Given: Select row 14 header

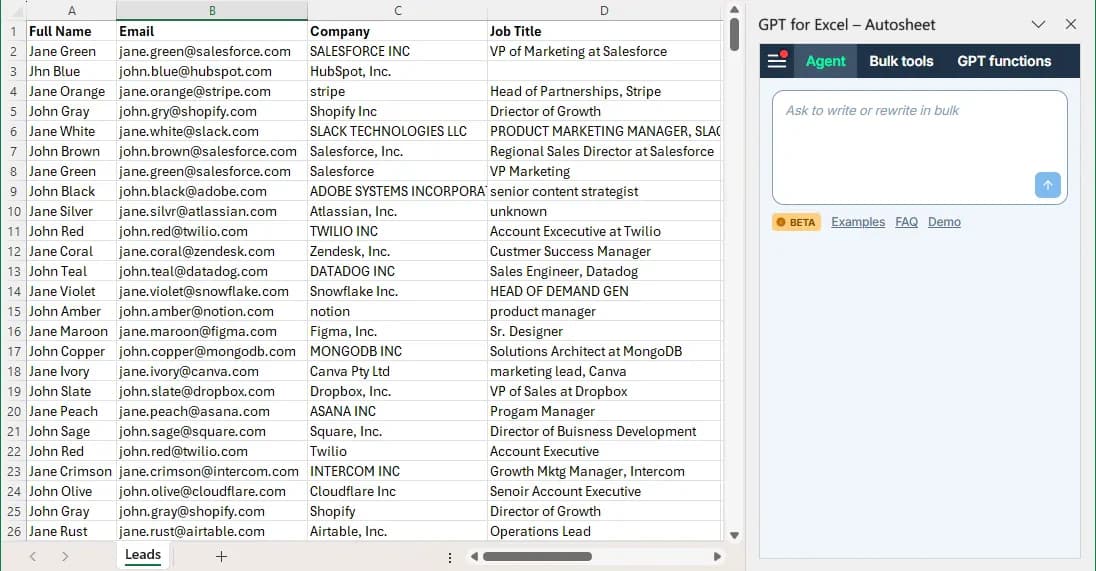Looking at the screenshot, I should pos(13,291).
